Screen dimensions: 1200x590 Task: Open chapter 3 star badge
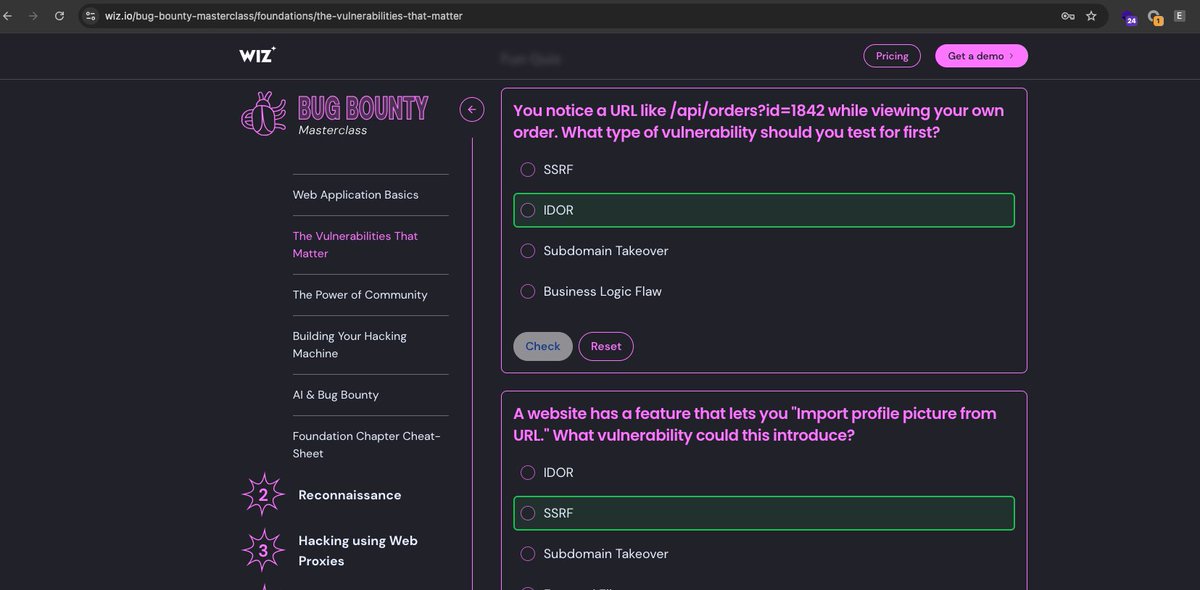pos(263,550)
